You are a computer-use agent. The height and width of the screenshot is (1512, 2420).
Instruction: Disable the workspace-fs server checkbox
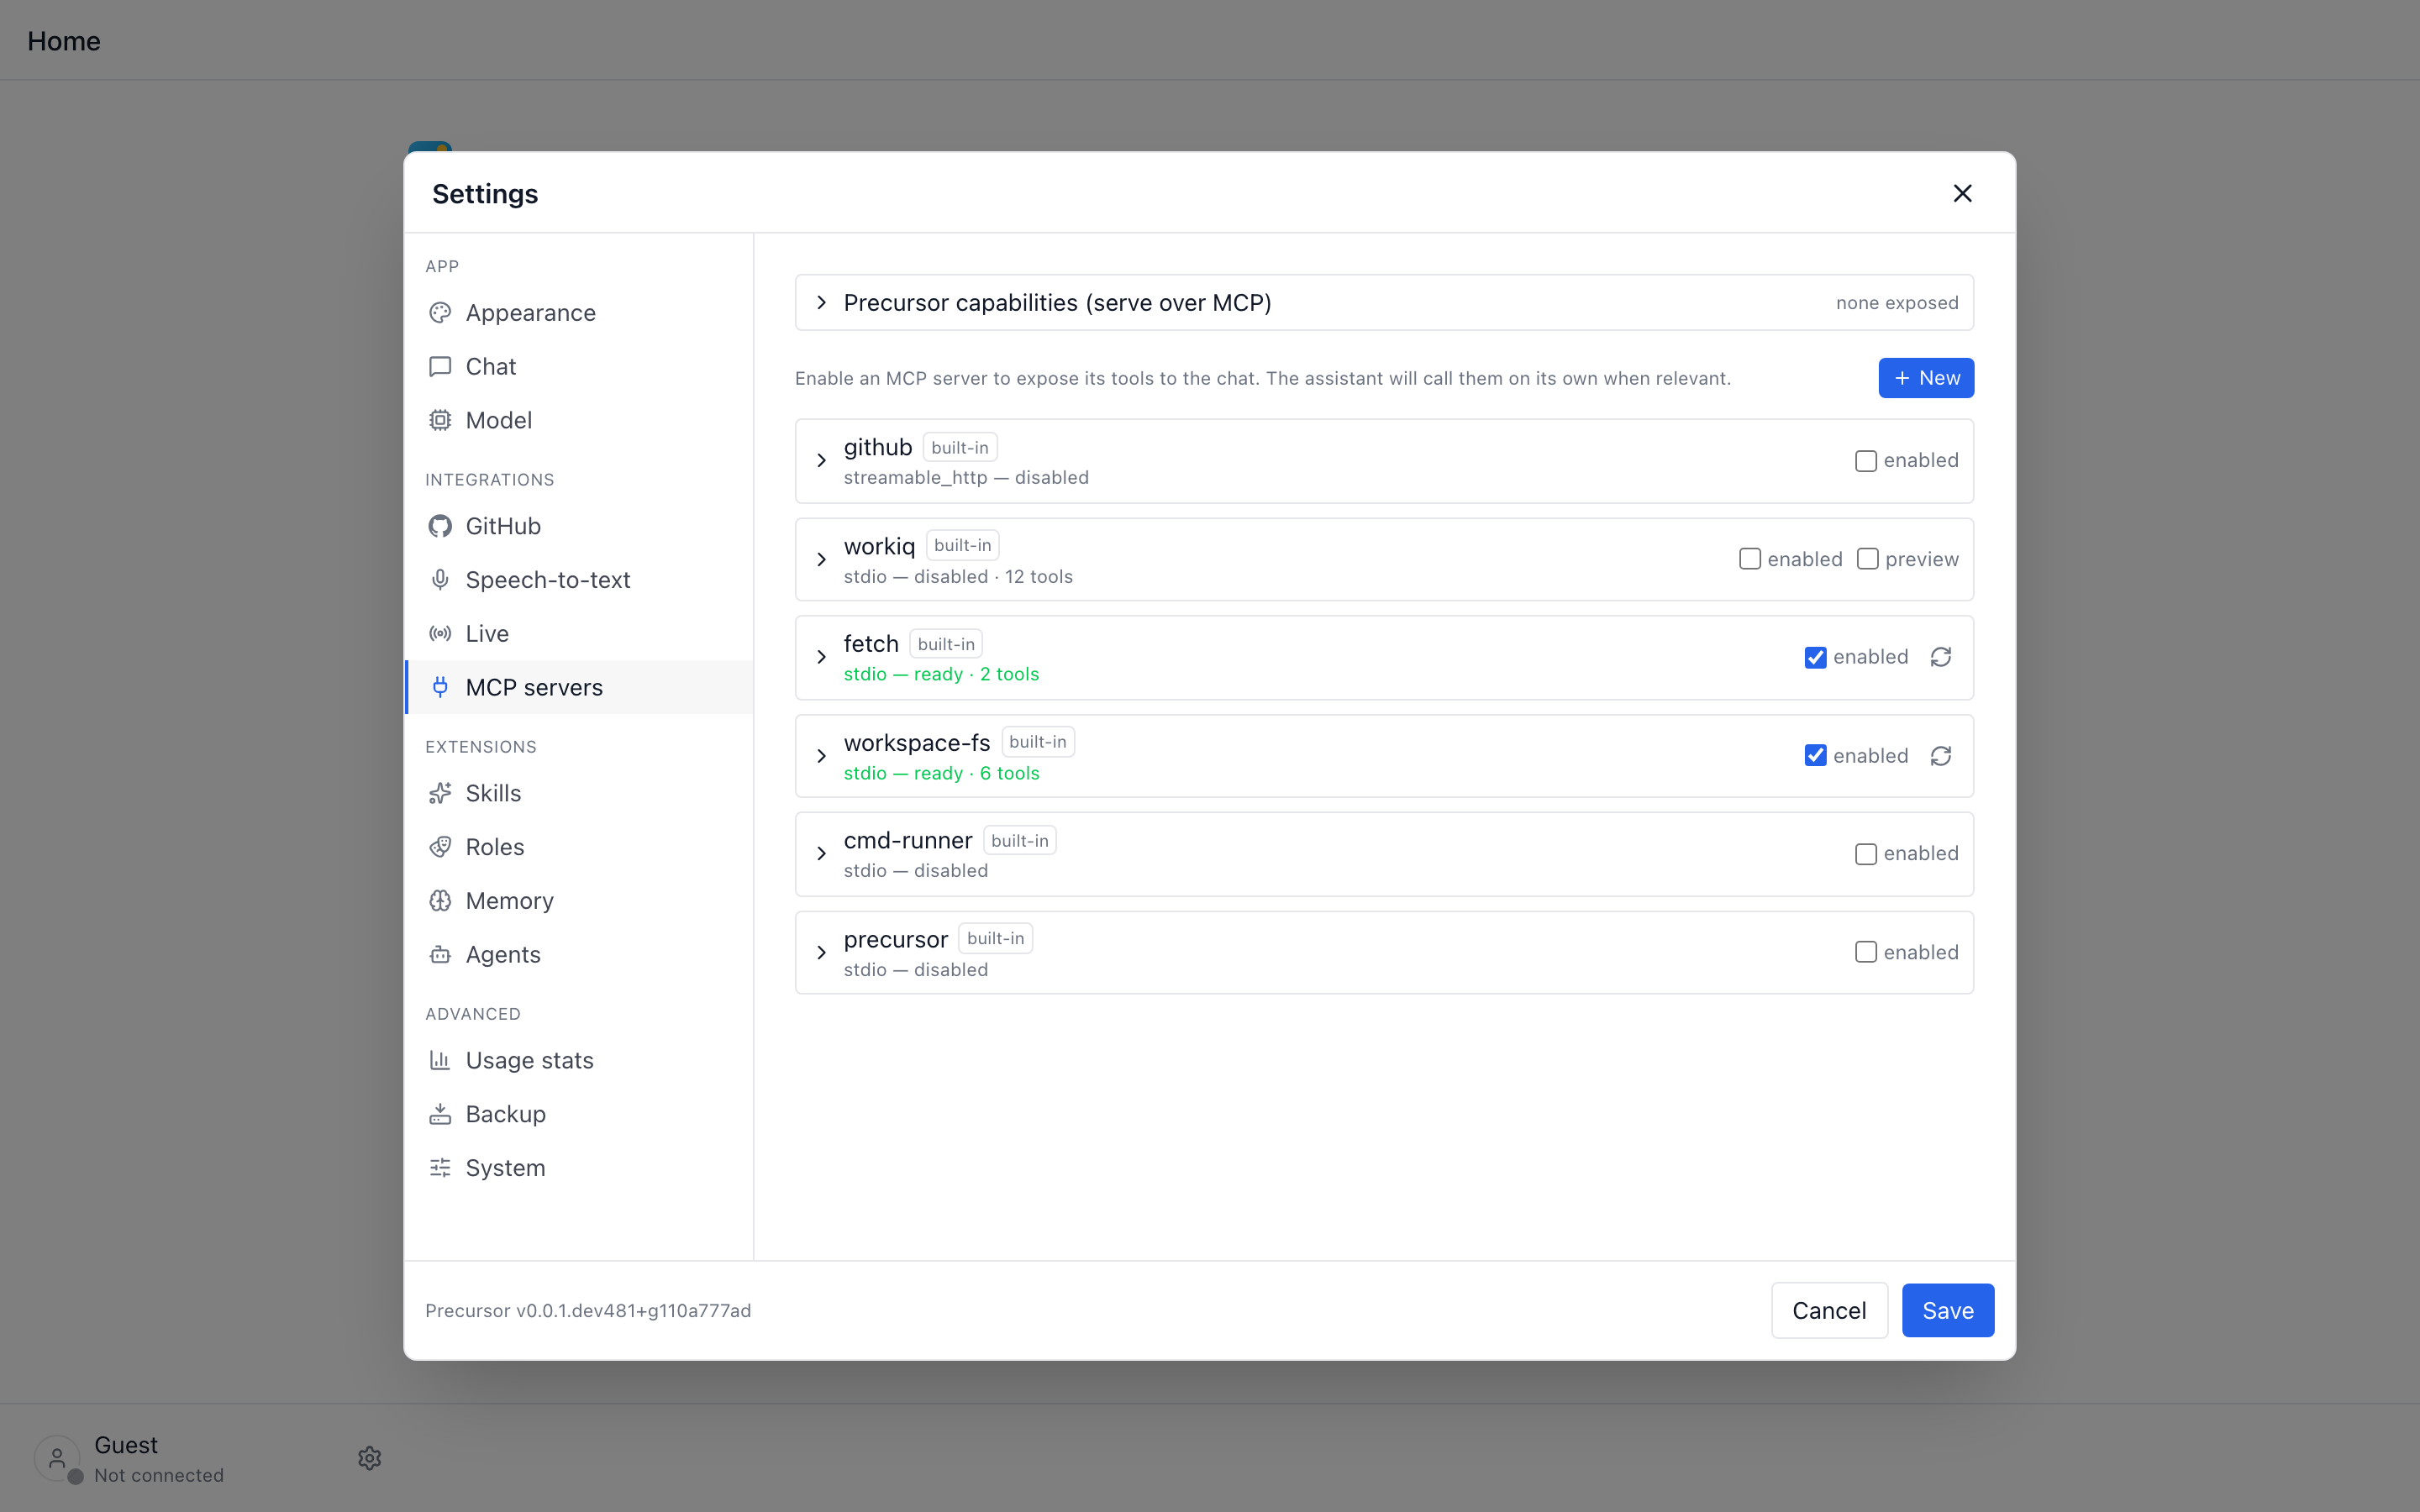[1815, 756]
